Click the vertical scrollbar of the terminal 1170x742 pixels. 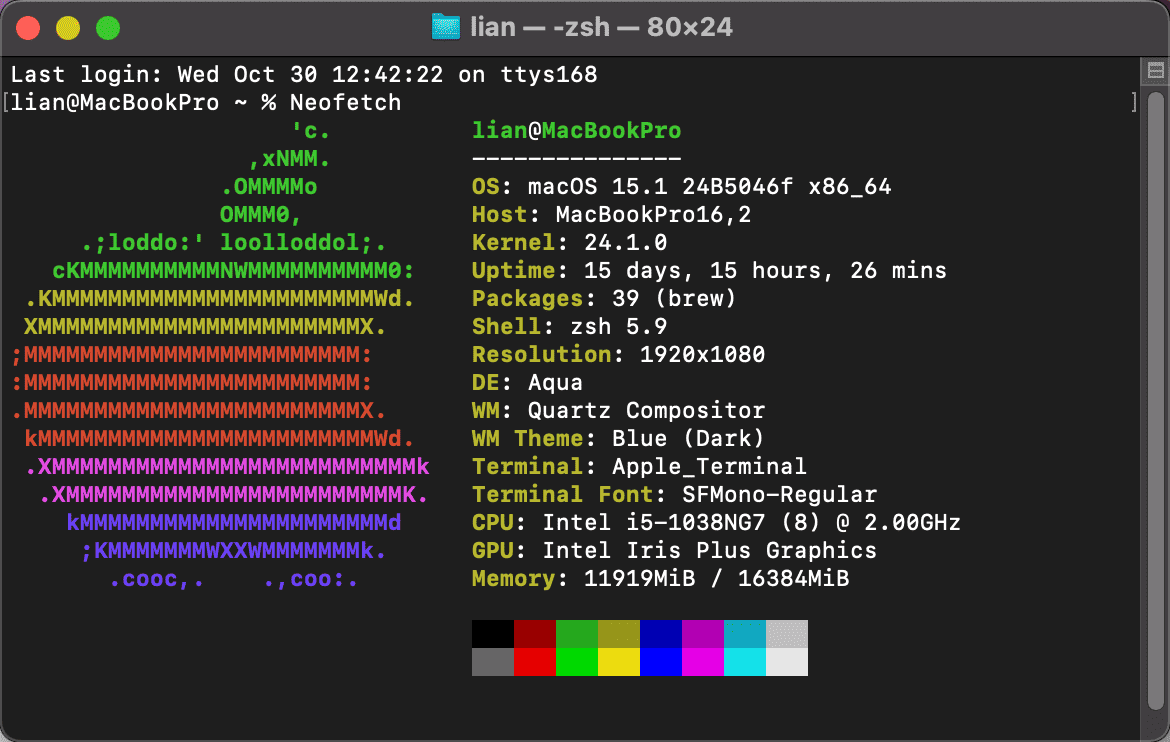(1156, 401)
